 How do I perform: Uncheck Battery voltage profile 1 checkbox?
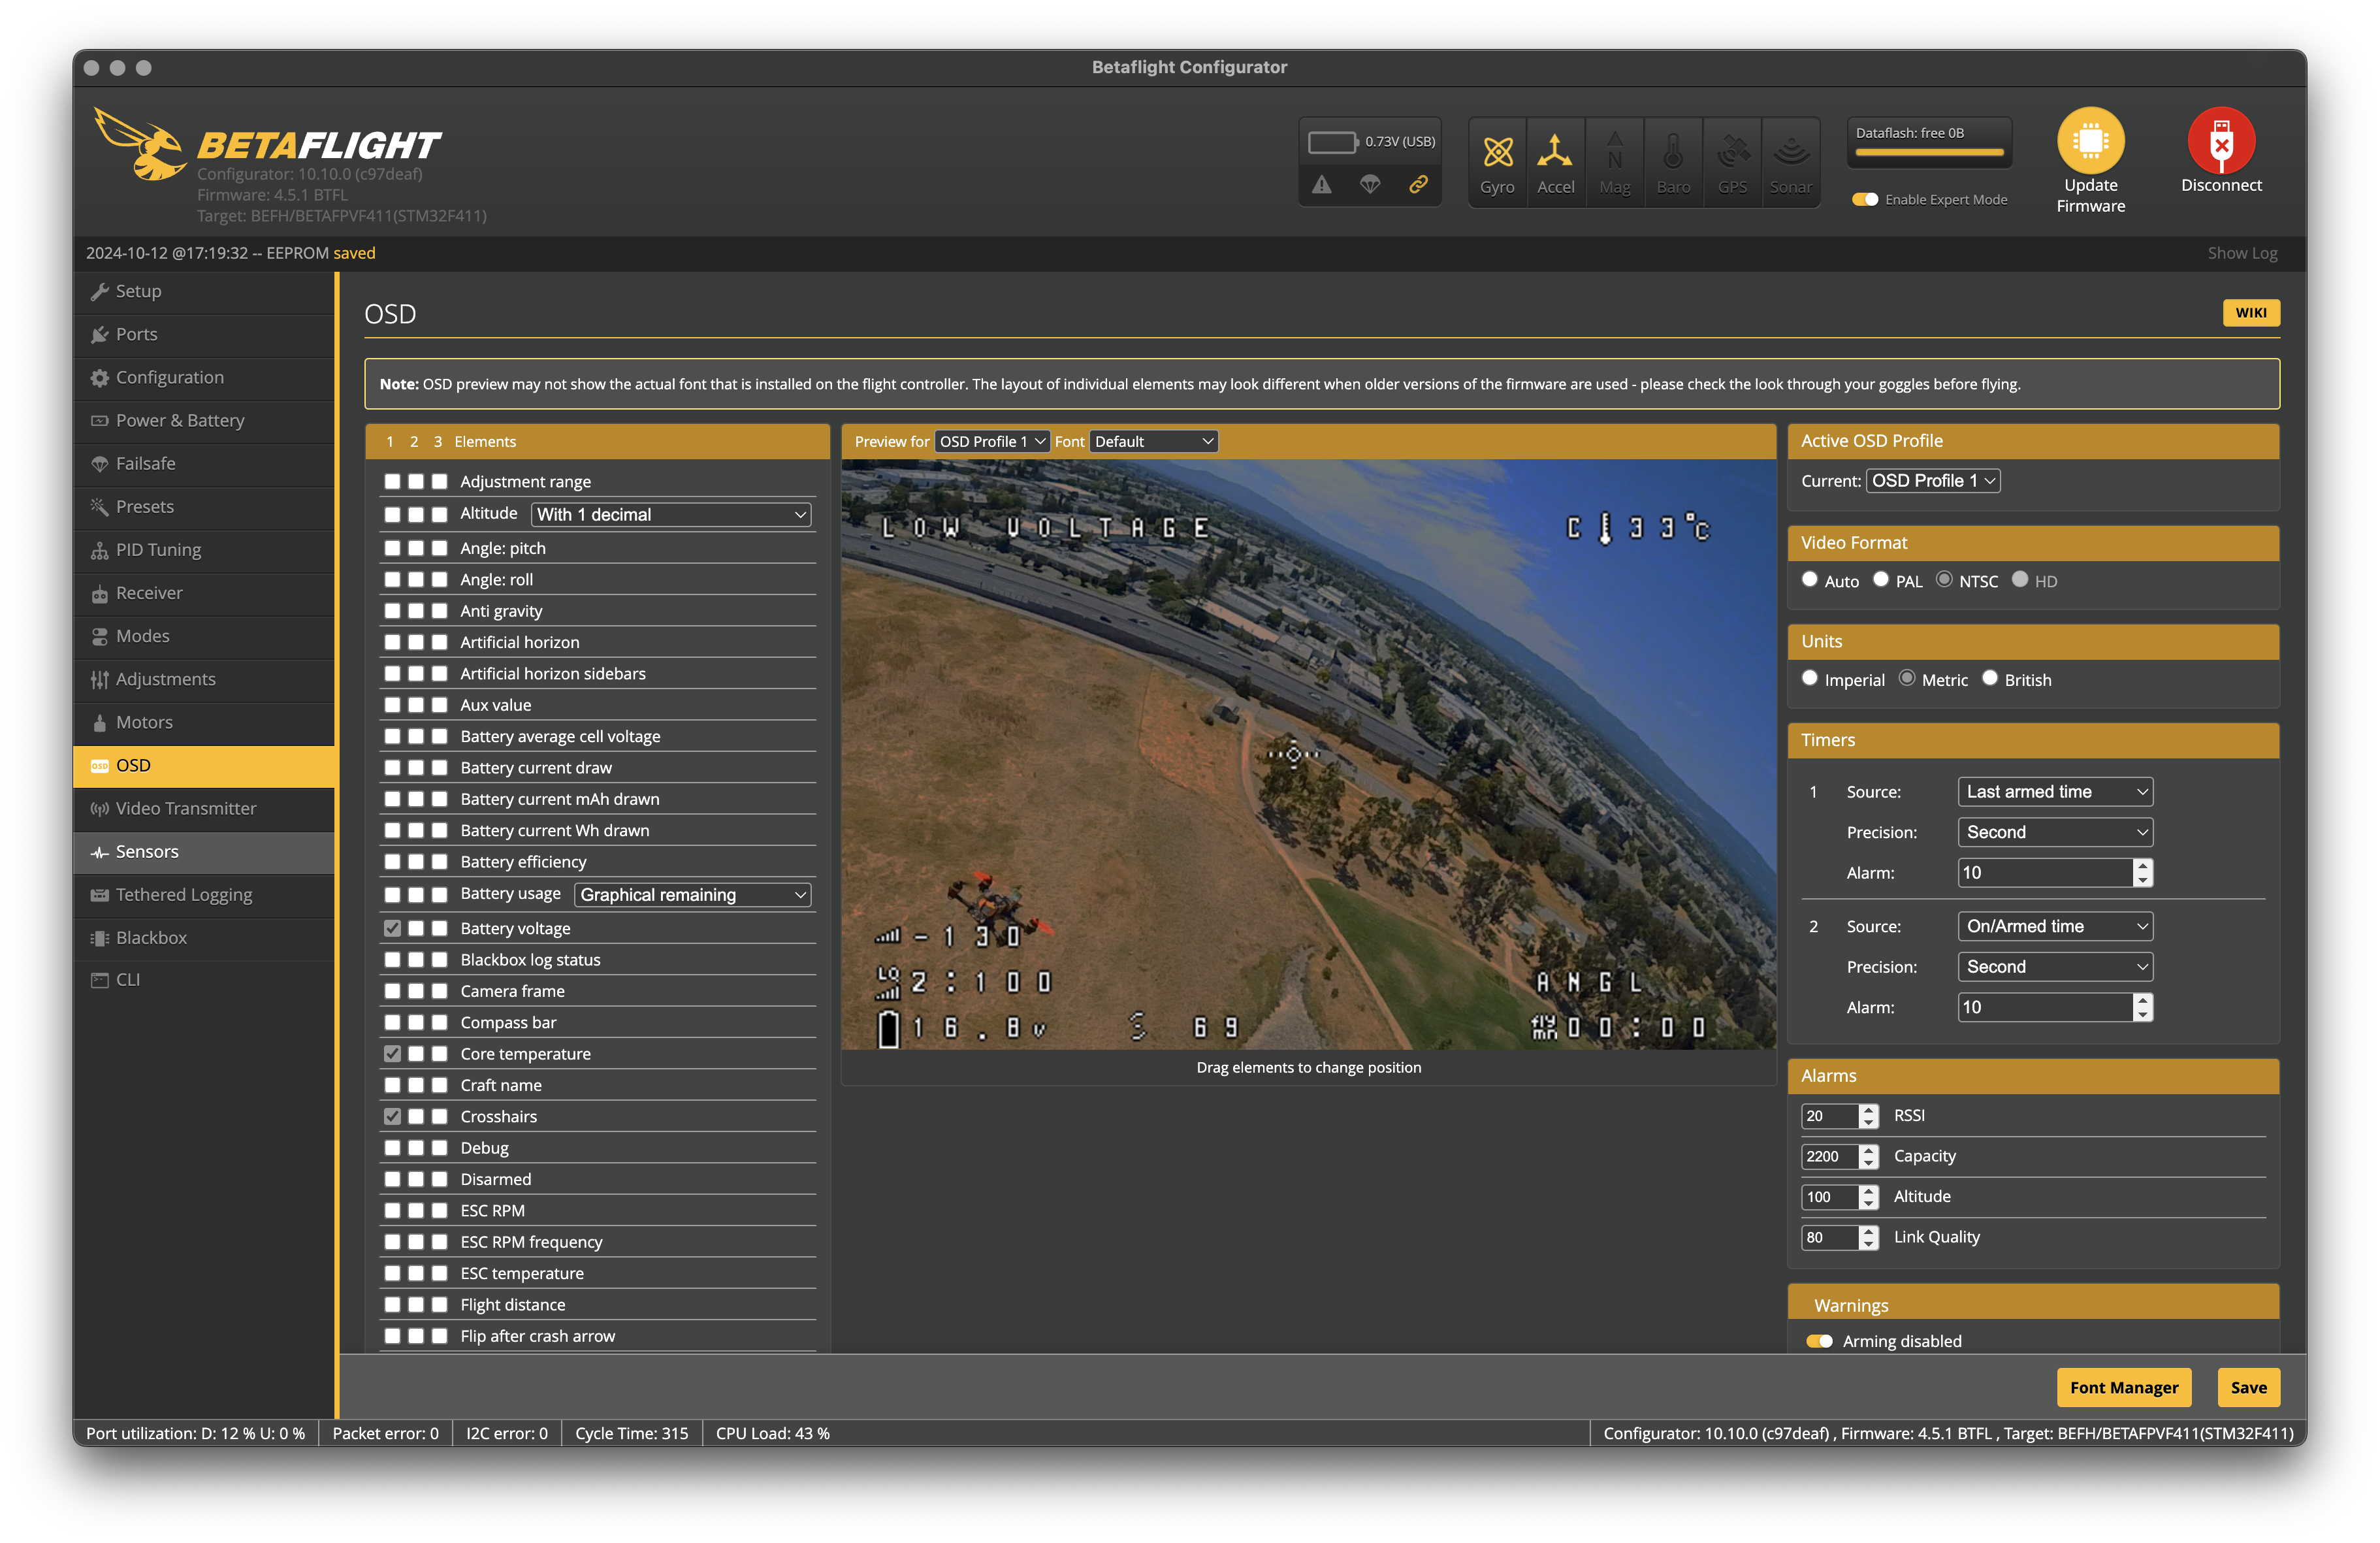tap(392, 928)
